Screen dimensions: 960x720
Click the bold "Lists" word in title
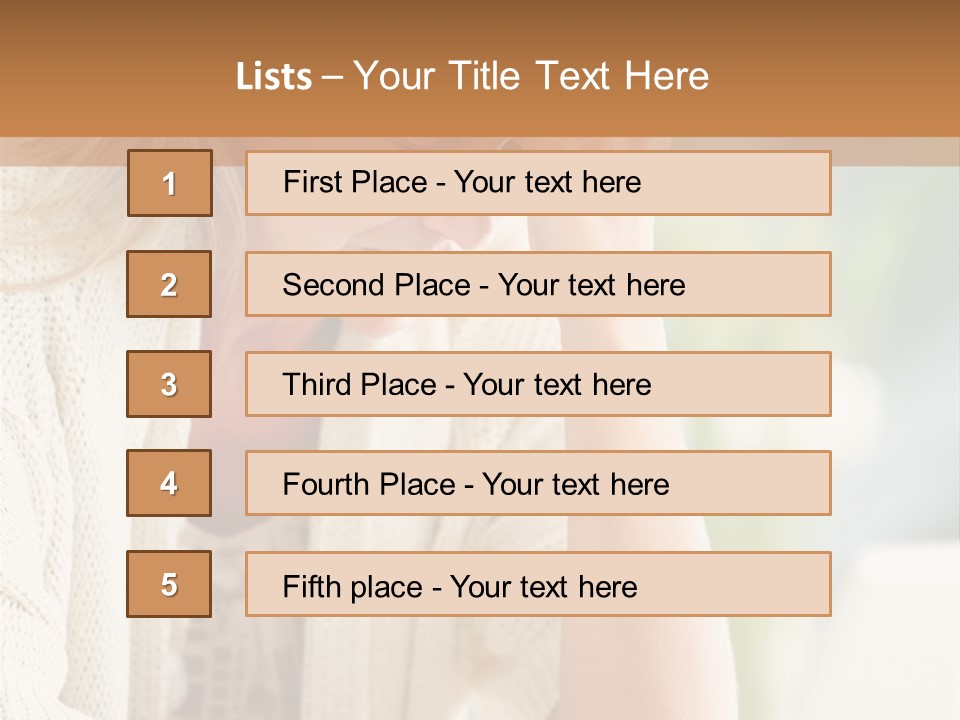274,77
